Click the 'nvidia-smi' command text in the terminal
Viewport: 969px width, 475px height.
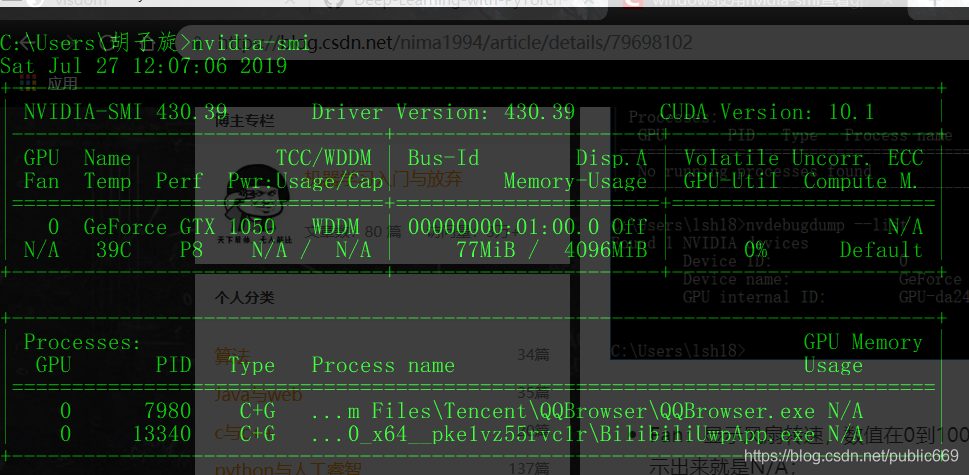pos(251,43)
